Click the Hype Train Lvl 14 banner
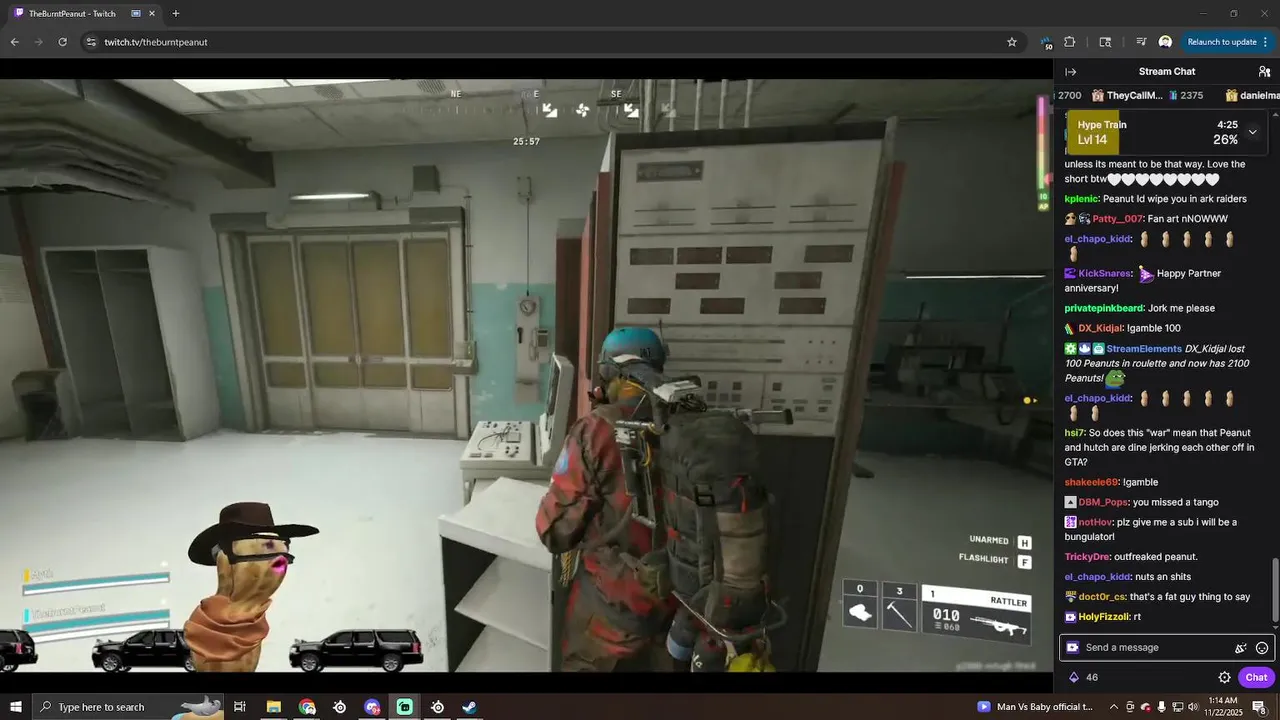 pos(1166,132)
